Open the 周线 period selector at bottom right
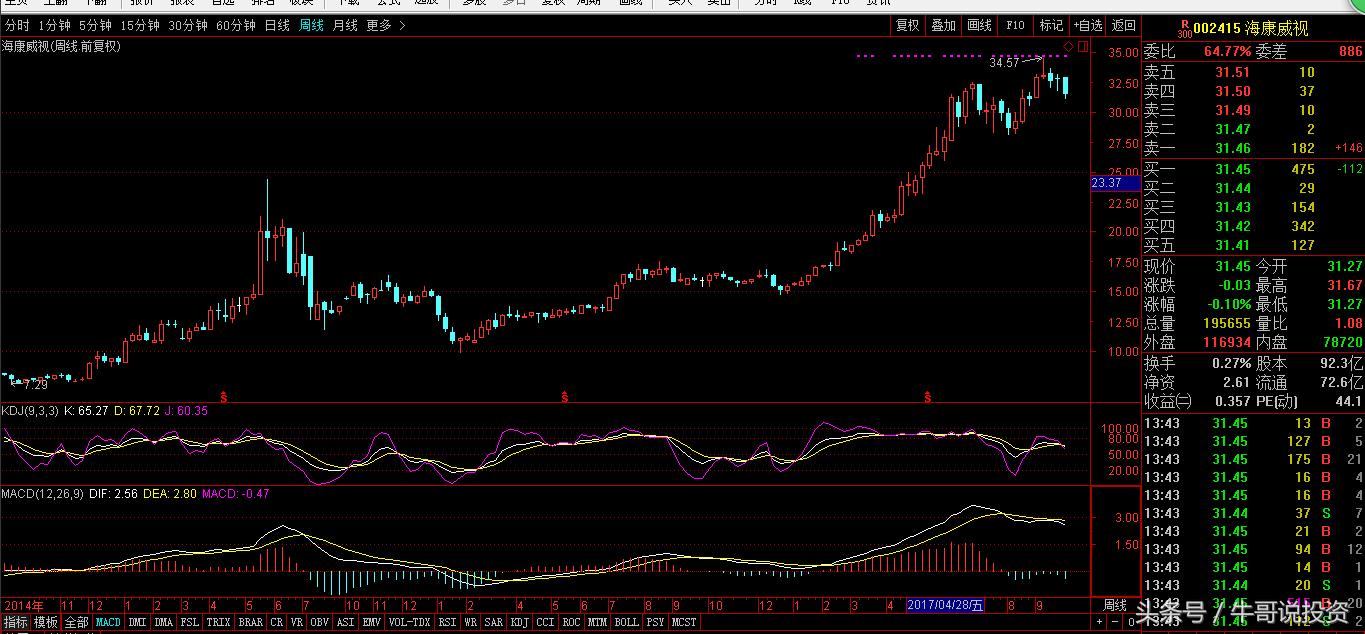The width and height of the screenshot is (1365, 634). pos(1114,605)
